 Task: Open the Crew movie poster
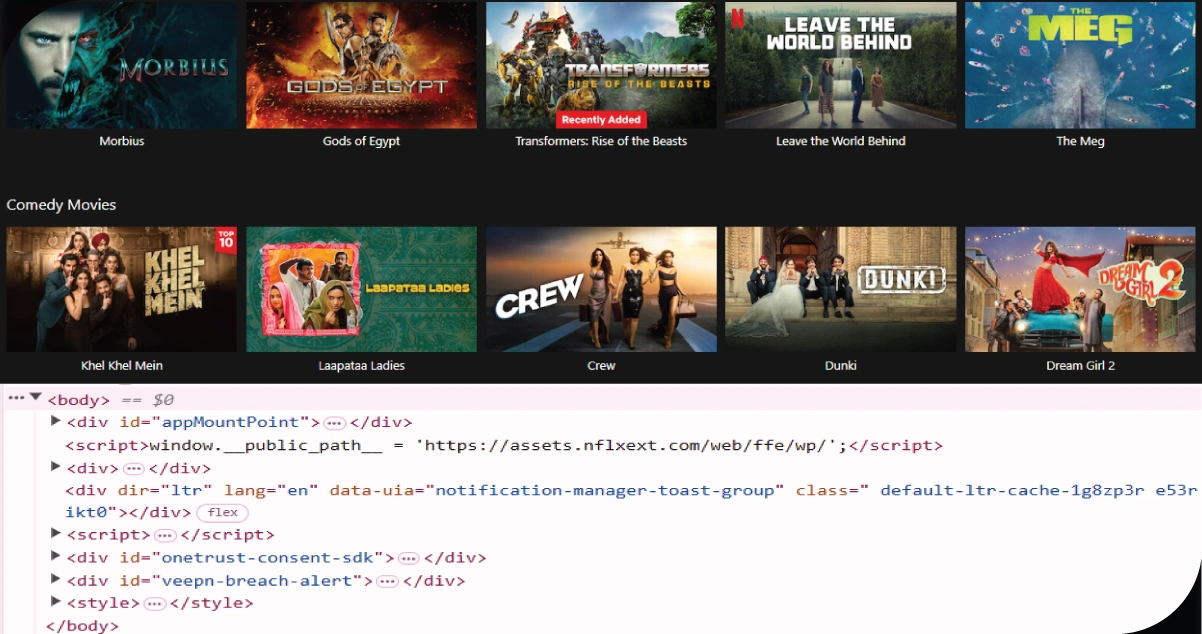tap(601, 289)
